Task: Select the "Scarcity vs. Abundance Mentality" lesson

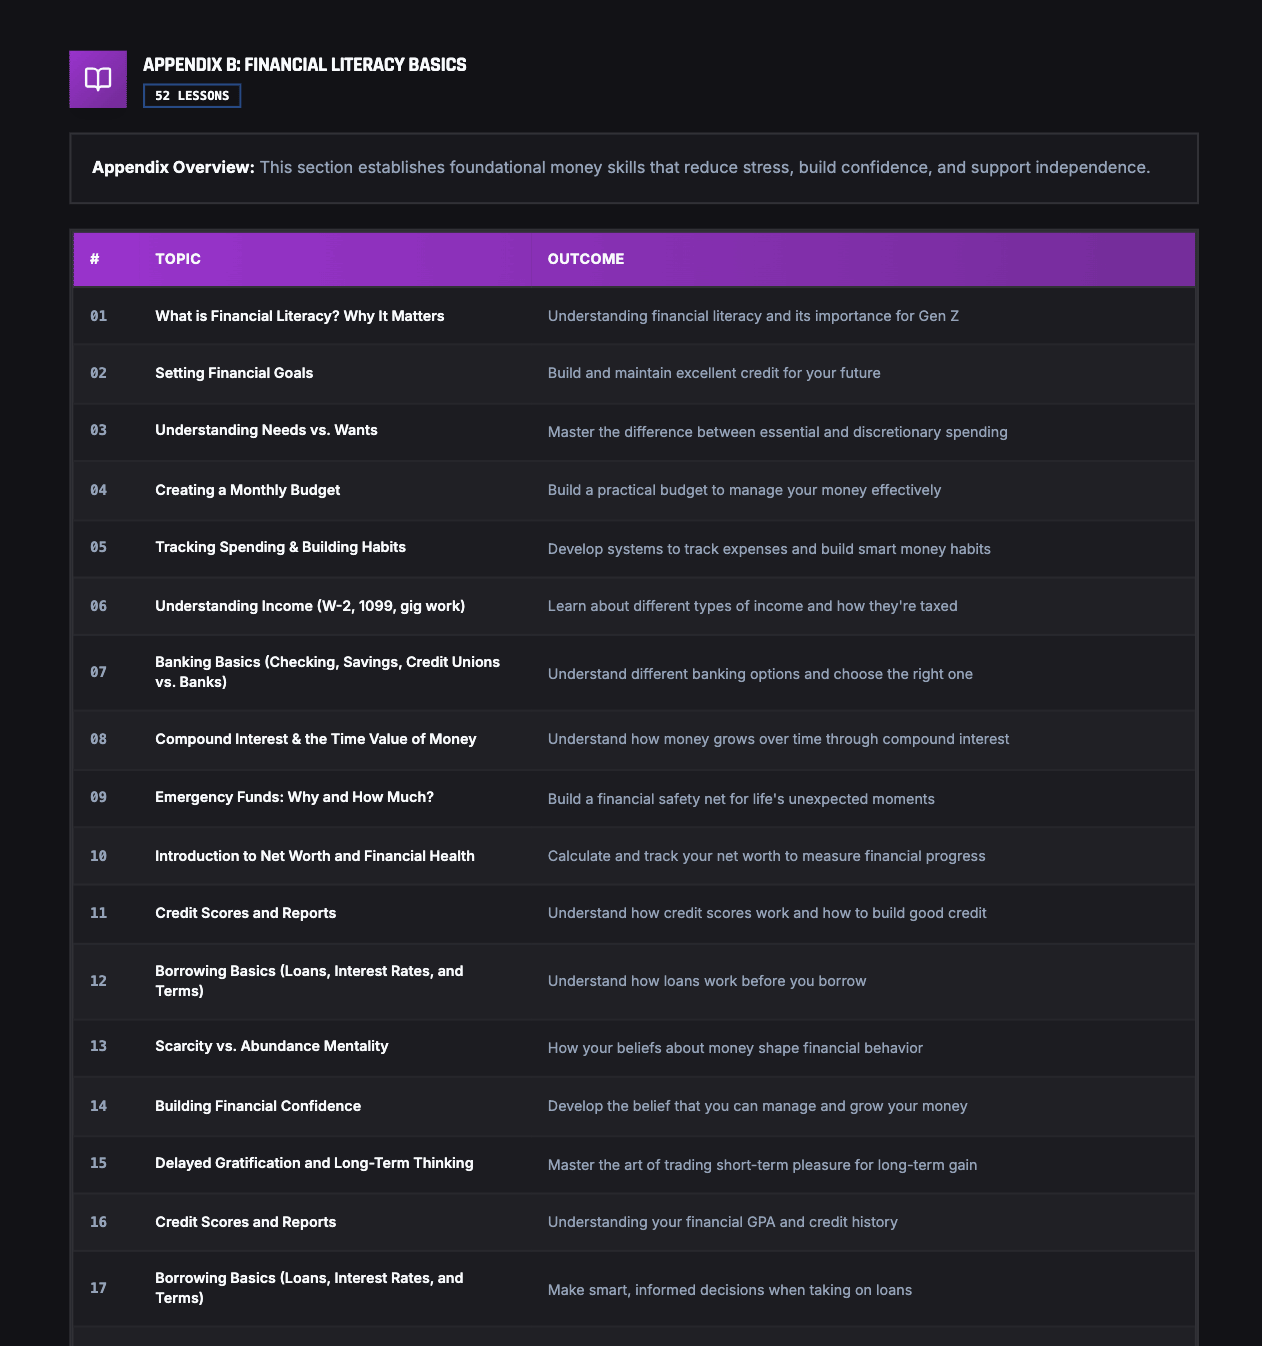Action: pos(271,1046)
